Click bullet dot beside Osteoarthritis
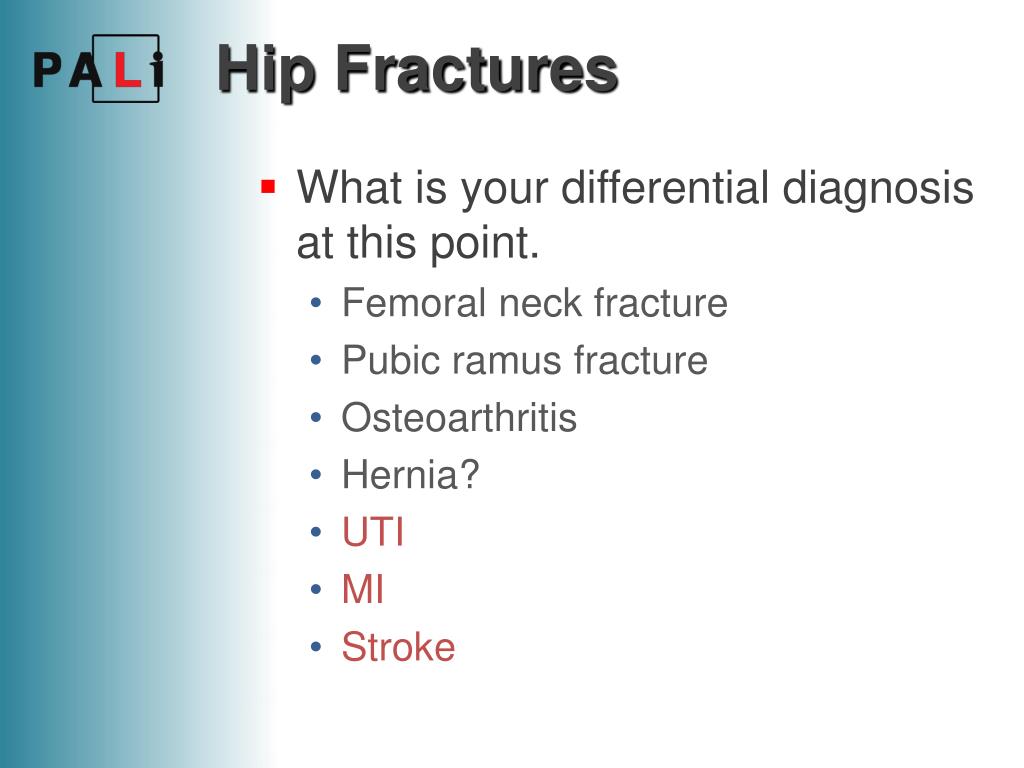The image size is (1024, 768). click(317, 417)
